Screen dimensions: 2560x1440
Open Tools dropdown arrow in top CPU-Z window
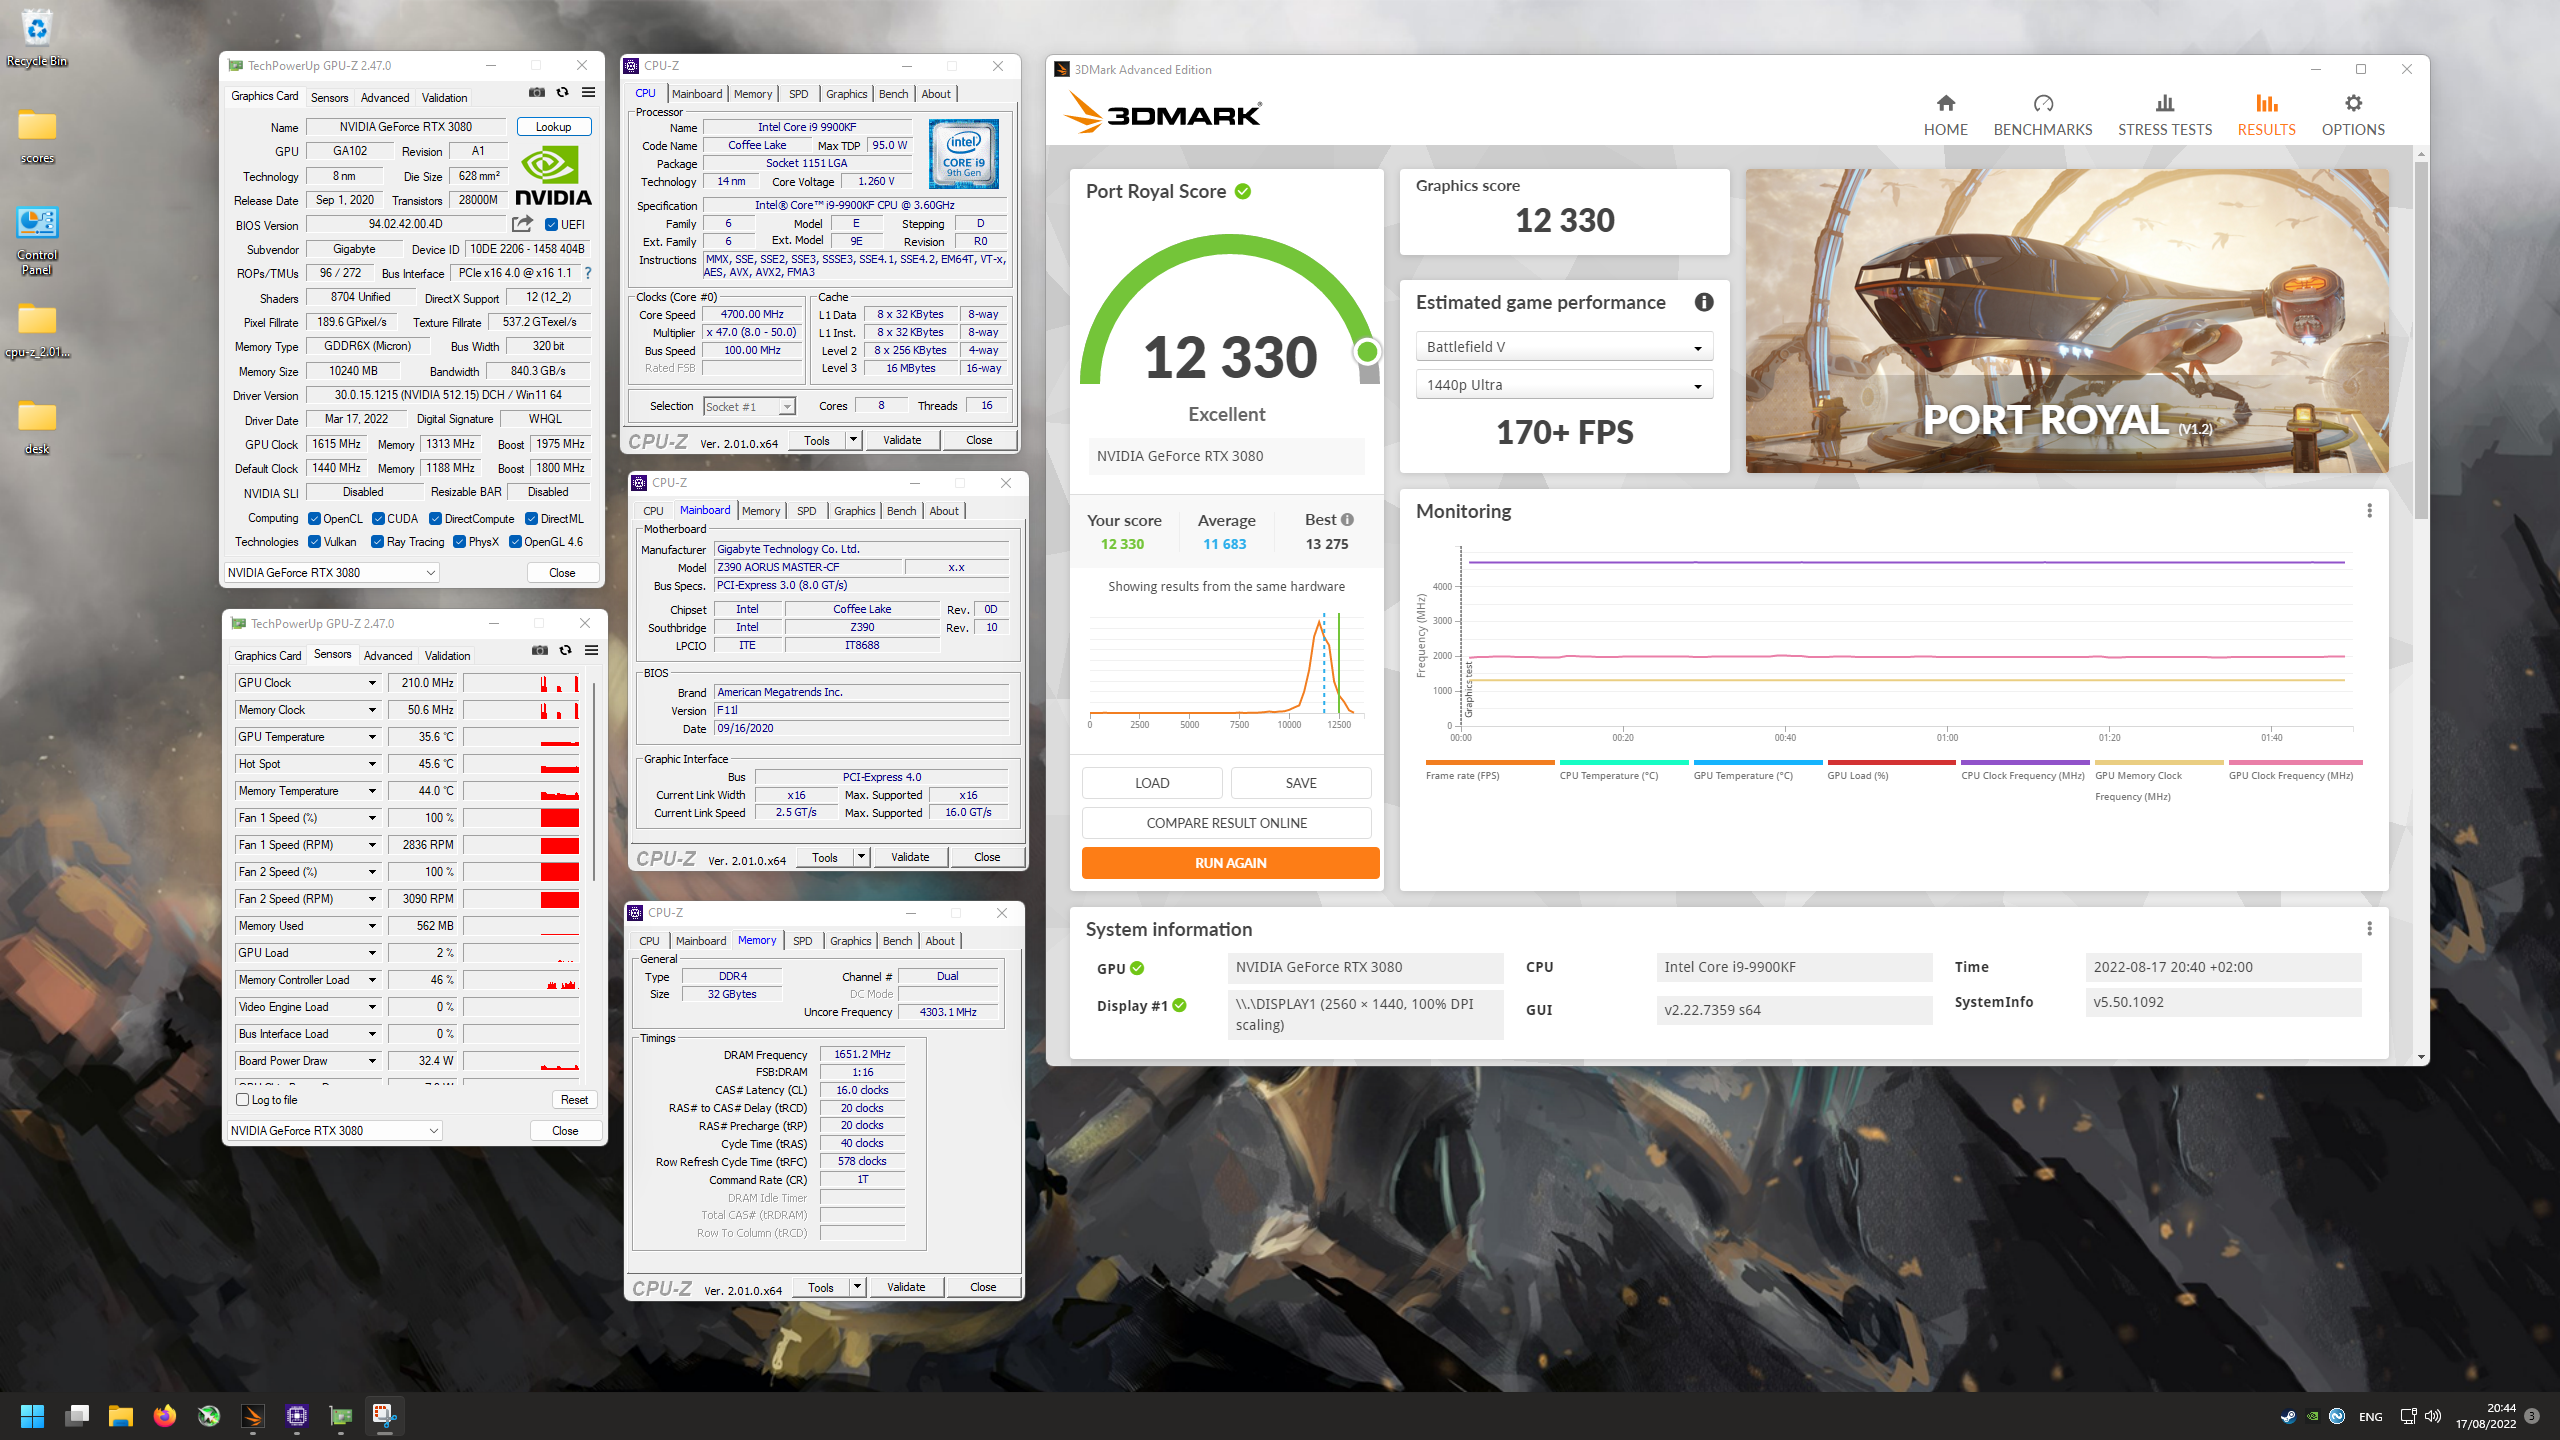[853, 440]
